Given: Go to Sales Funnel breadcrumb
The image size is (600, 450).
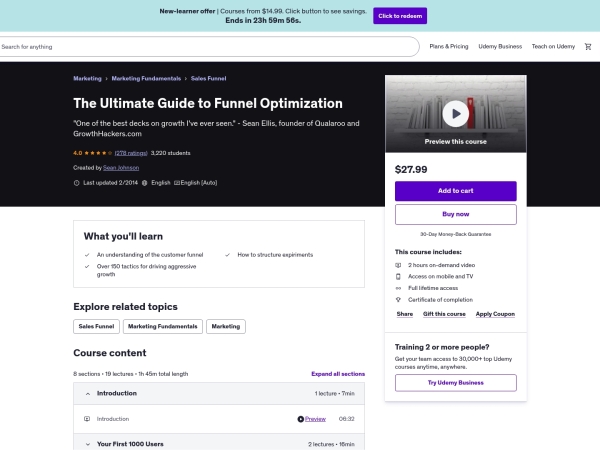Looking at the screenshot, I should coord(209,78).
